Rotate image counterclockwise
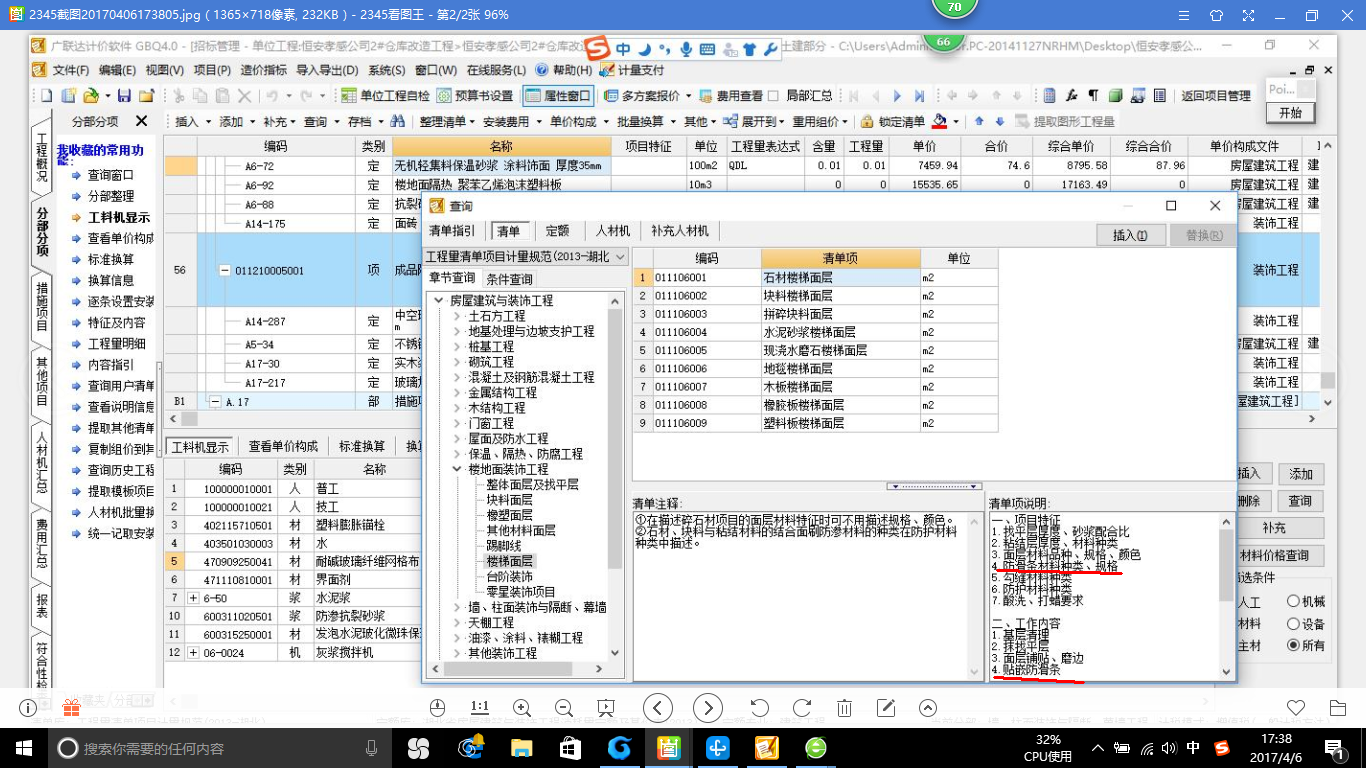The image size is (1366, 768). coord(759,708)
